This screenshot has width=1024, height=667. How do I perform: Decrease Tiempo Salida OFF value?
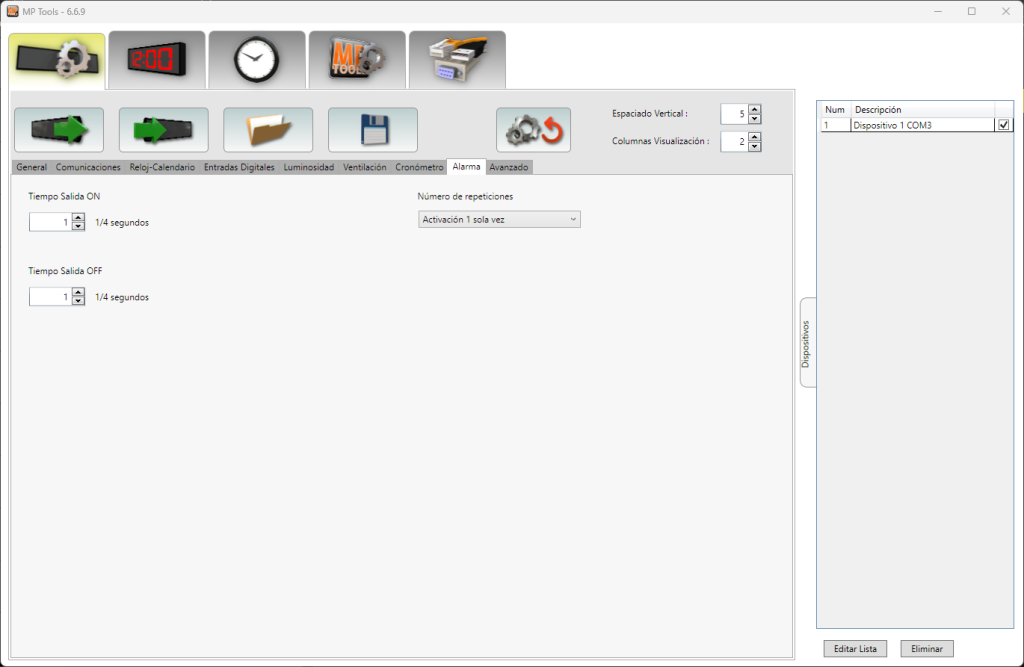pyautogui.click(x=78, y=301)
